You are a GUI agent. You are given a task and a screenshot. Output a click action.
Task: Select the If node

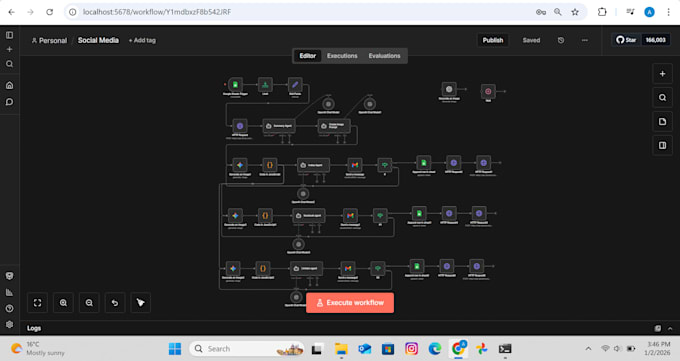(384, 165)
